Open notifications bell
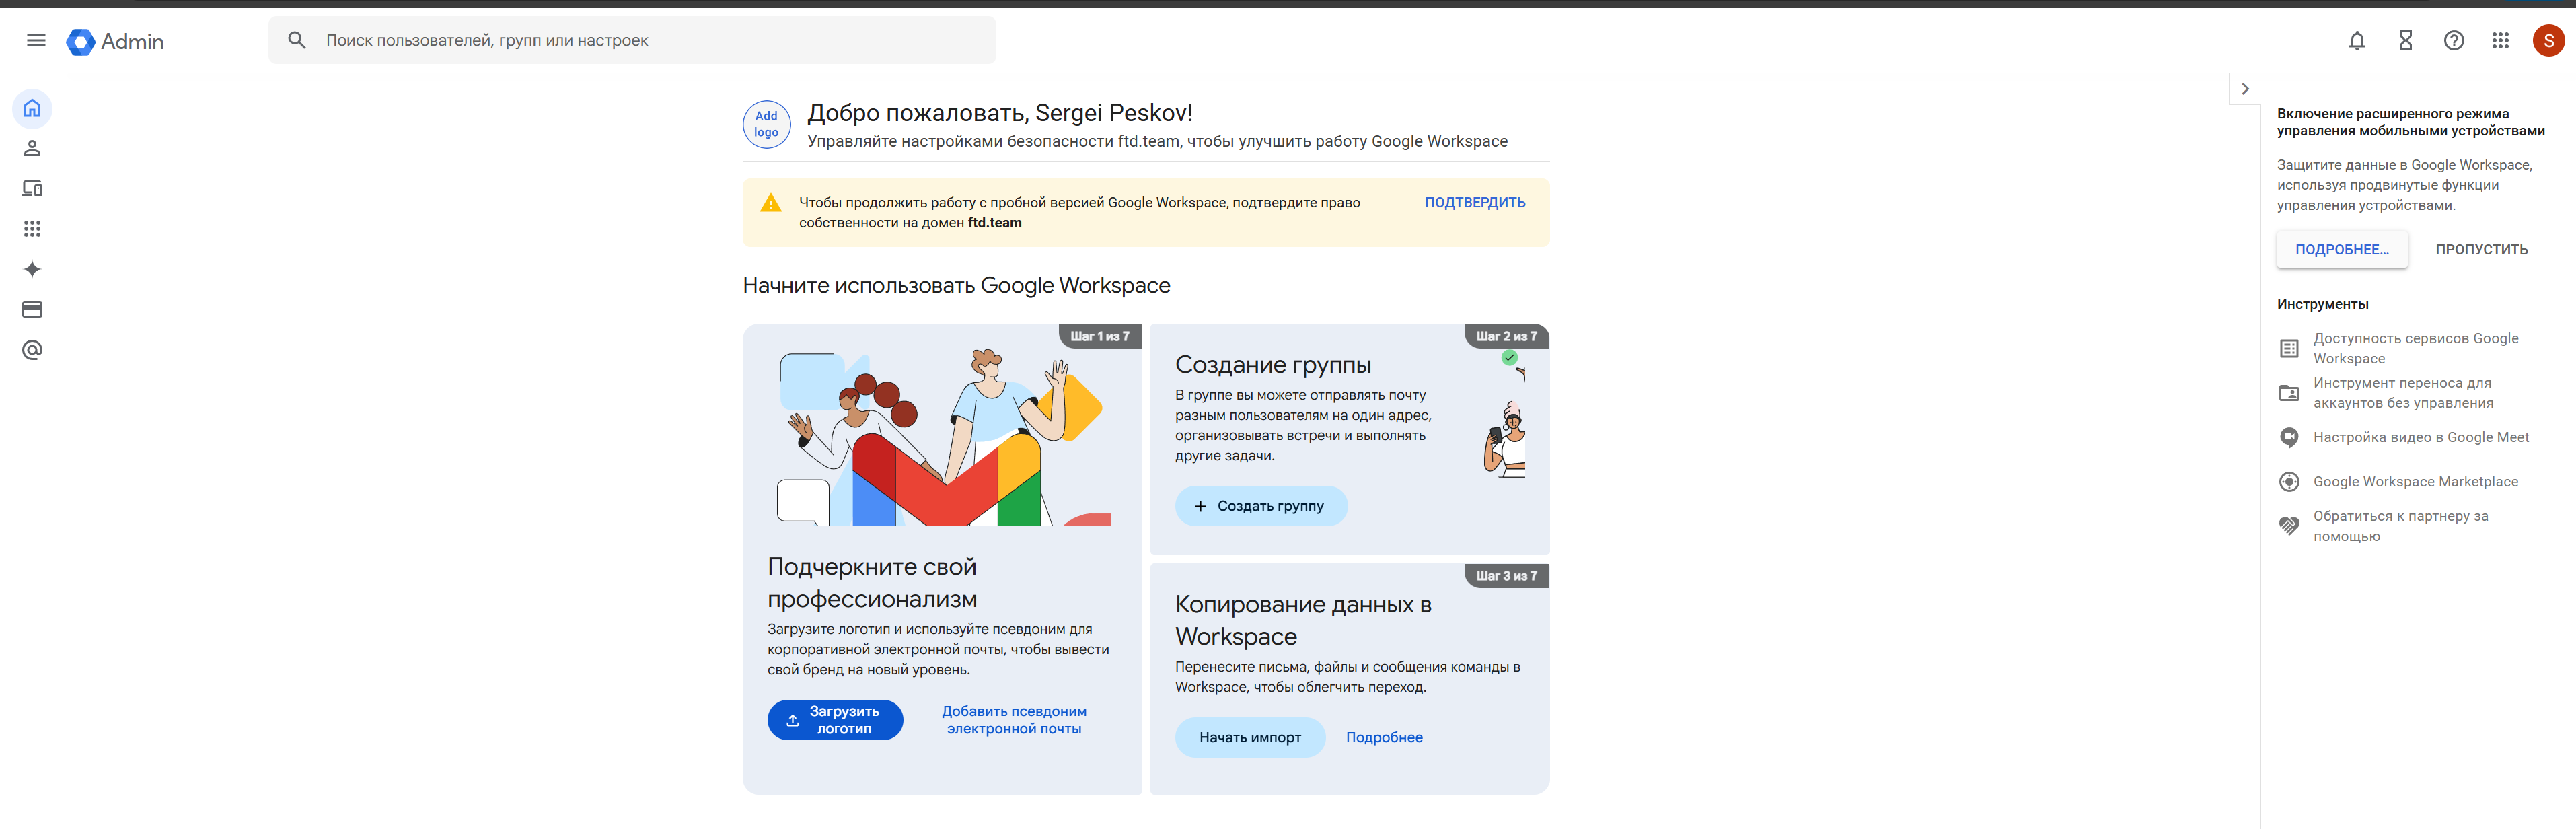Screen dimensions: 2576x829 click(2357, 41)
